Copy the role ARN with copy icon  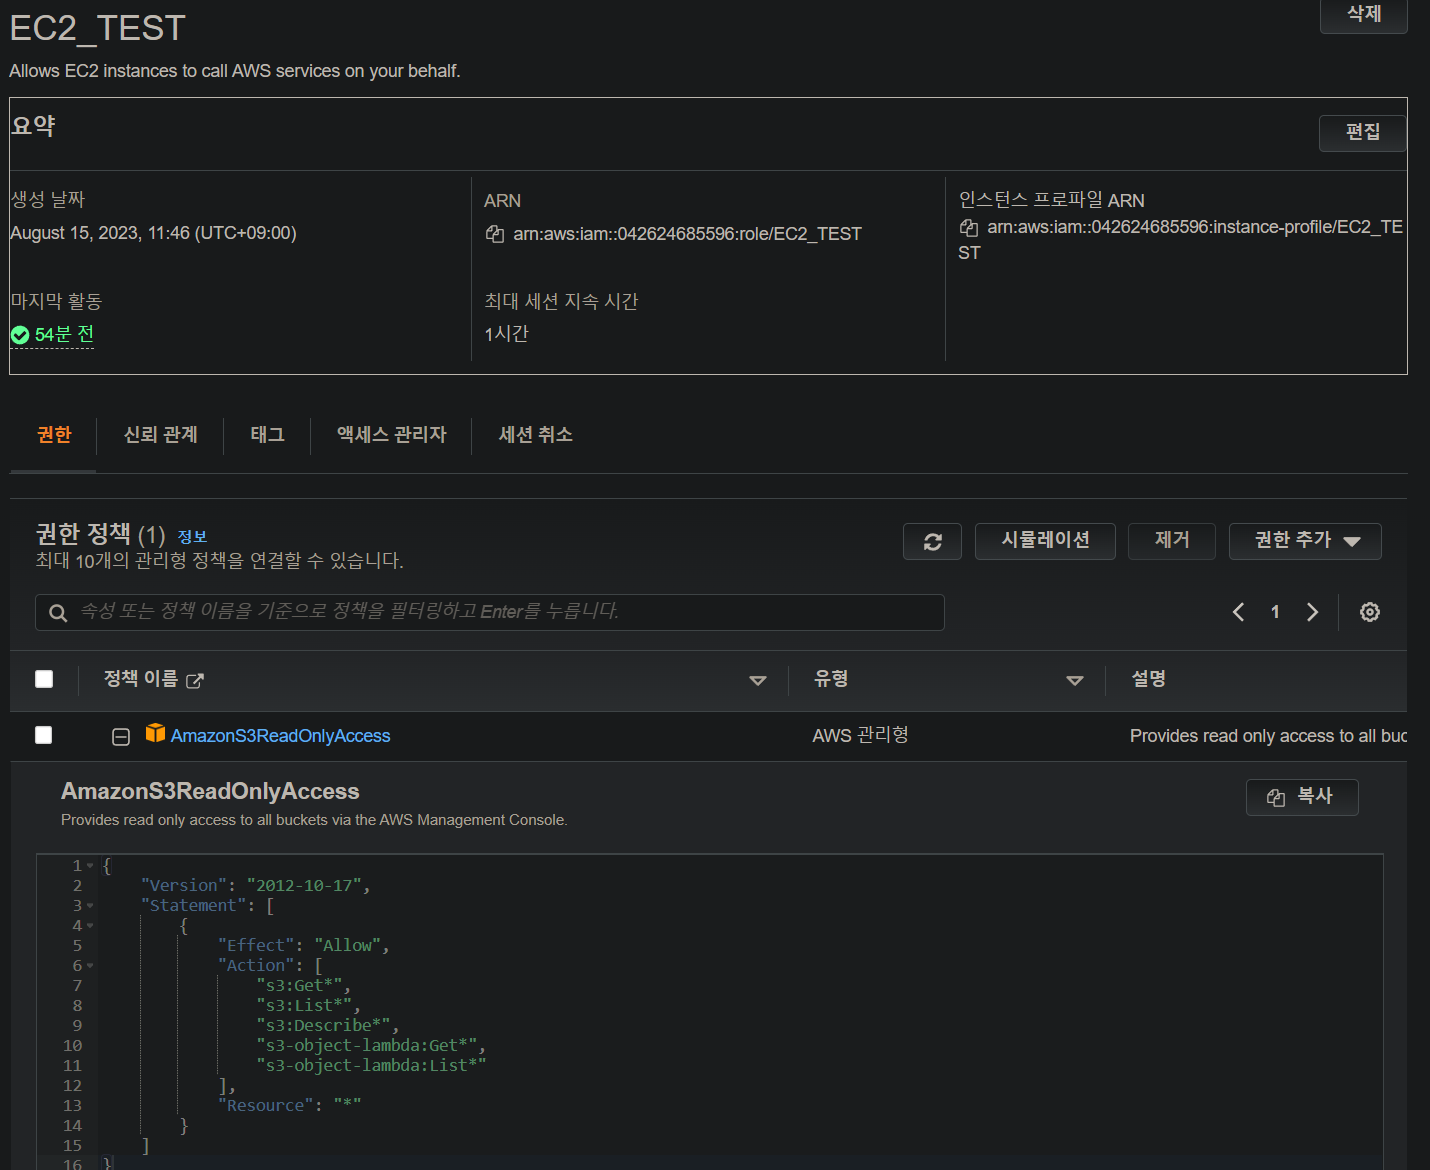pos(494,234)
